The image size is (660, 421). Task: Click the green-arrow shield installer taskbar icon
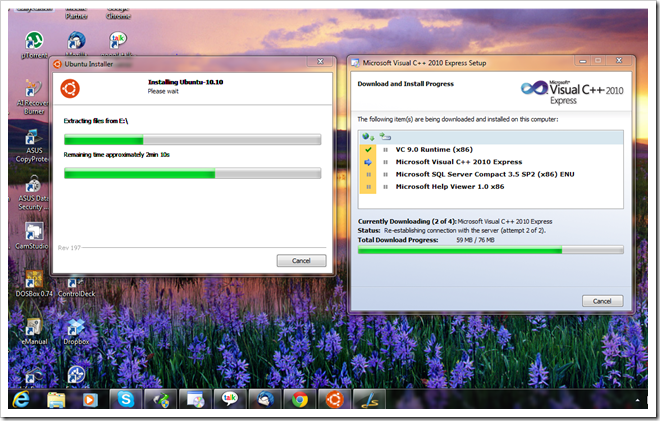point(161,399)
